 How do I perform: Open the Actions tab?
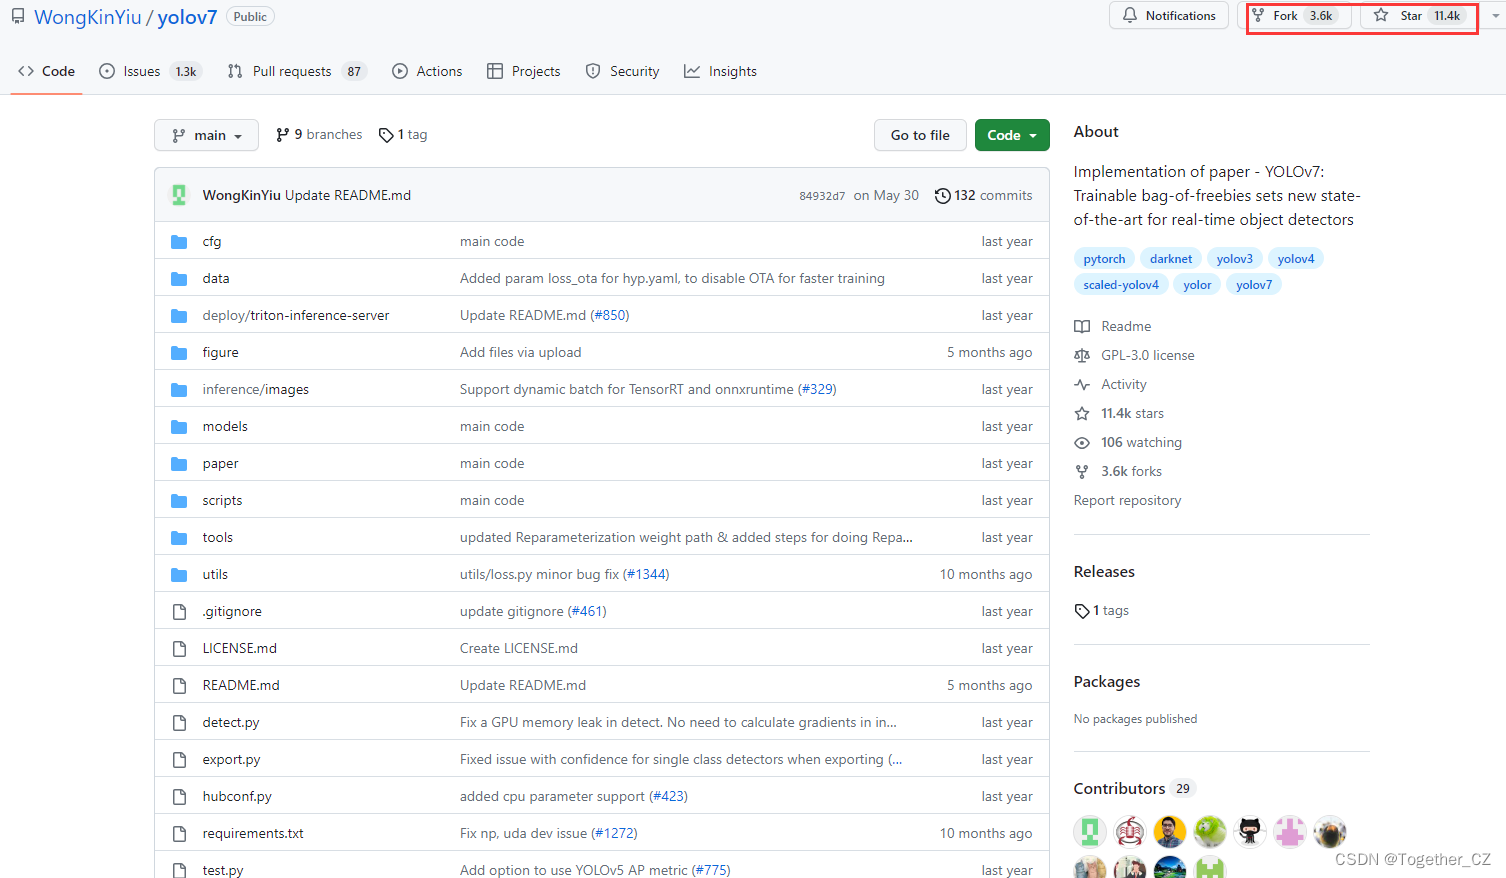[427, 71]
